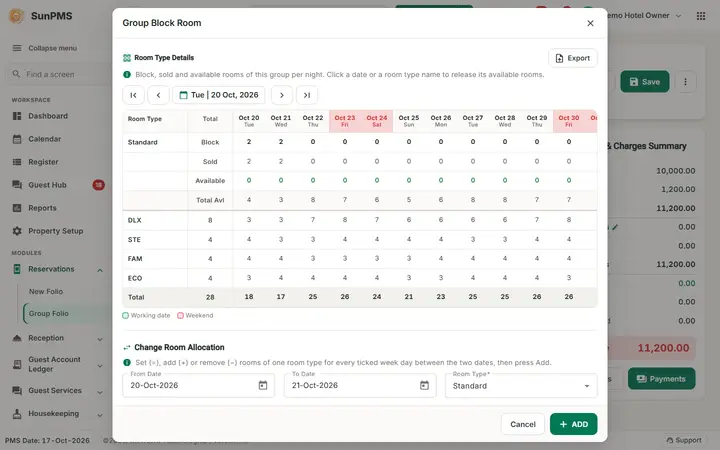Screen dimensions: 720x450
Task: Click the Save button behind dialog
Action: [645, 82]
